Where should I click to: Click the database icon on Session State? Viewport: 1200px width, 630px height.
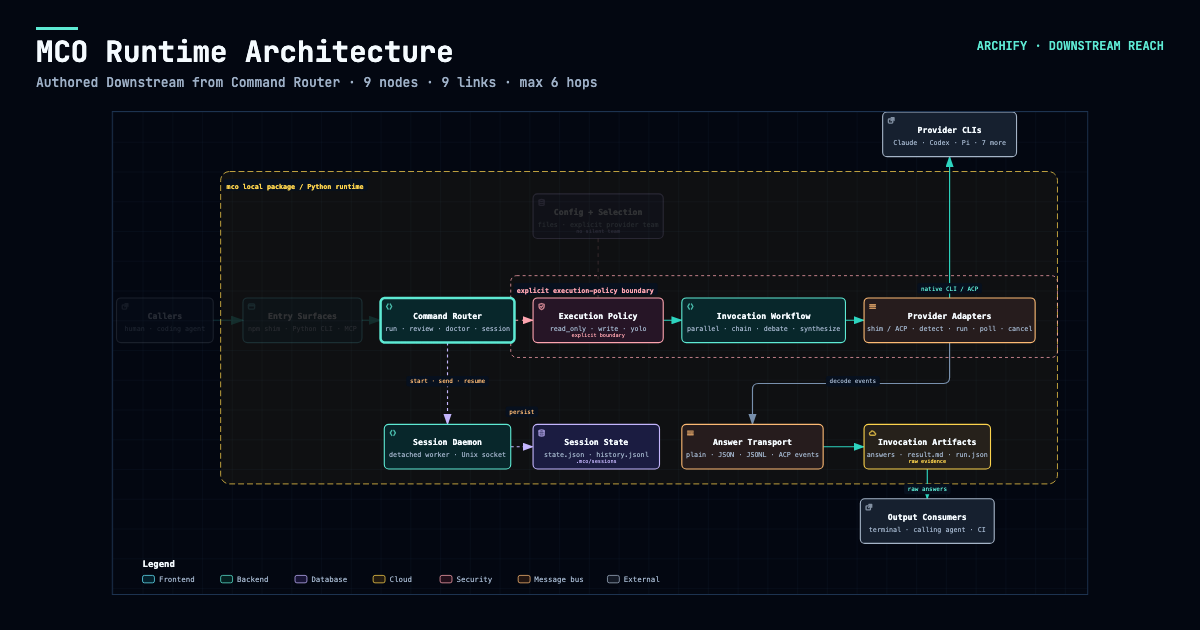coord(542,433)
